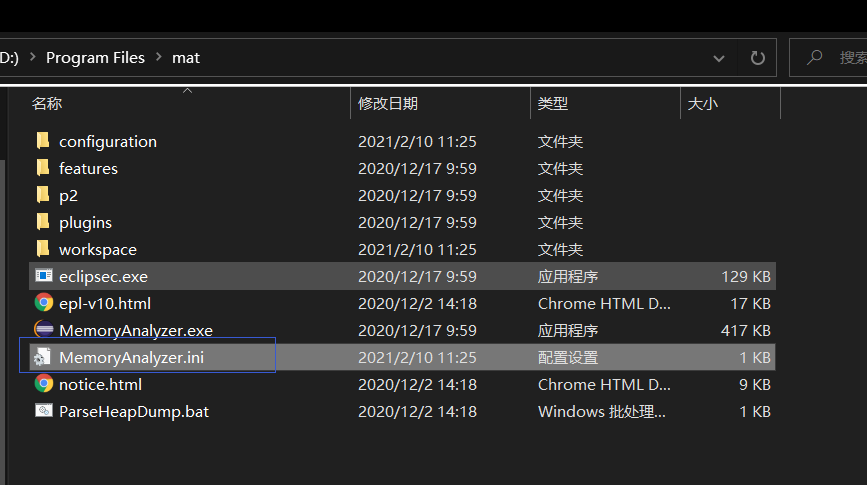Click the Chrome icon beside notice.html
The image size is (867, 485).
click(x=44, y=383)
